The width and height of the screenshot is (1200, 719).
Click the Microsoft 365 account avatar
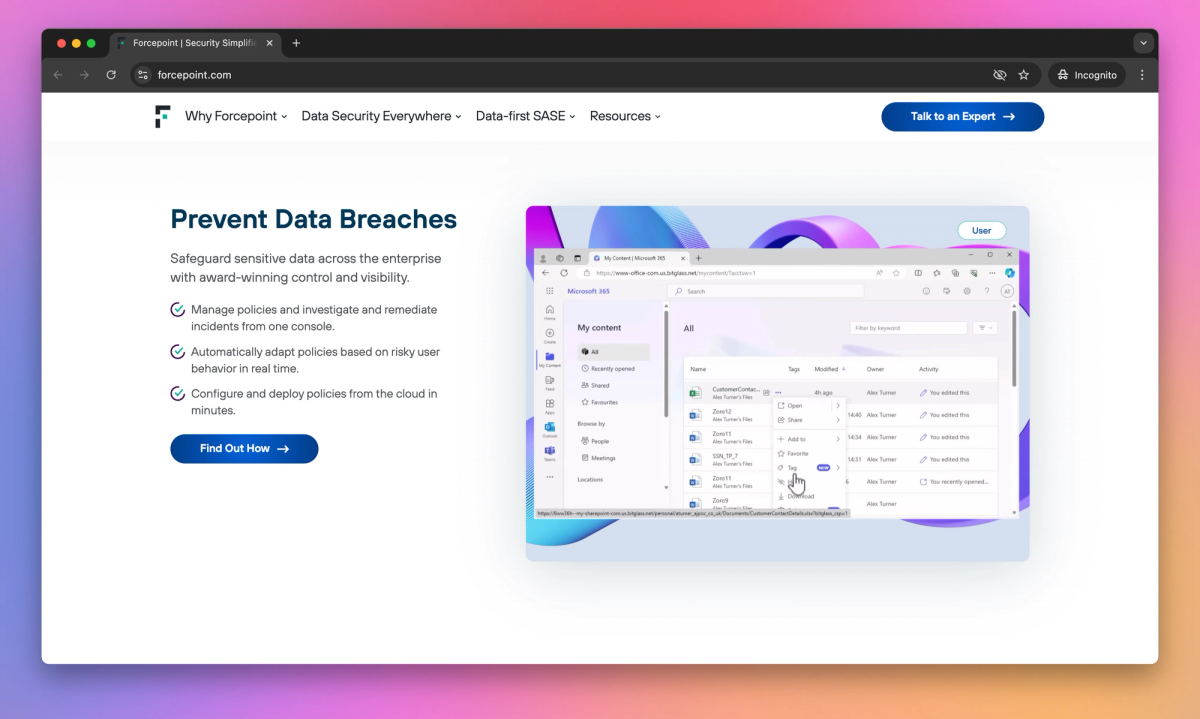(1007, 291)
